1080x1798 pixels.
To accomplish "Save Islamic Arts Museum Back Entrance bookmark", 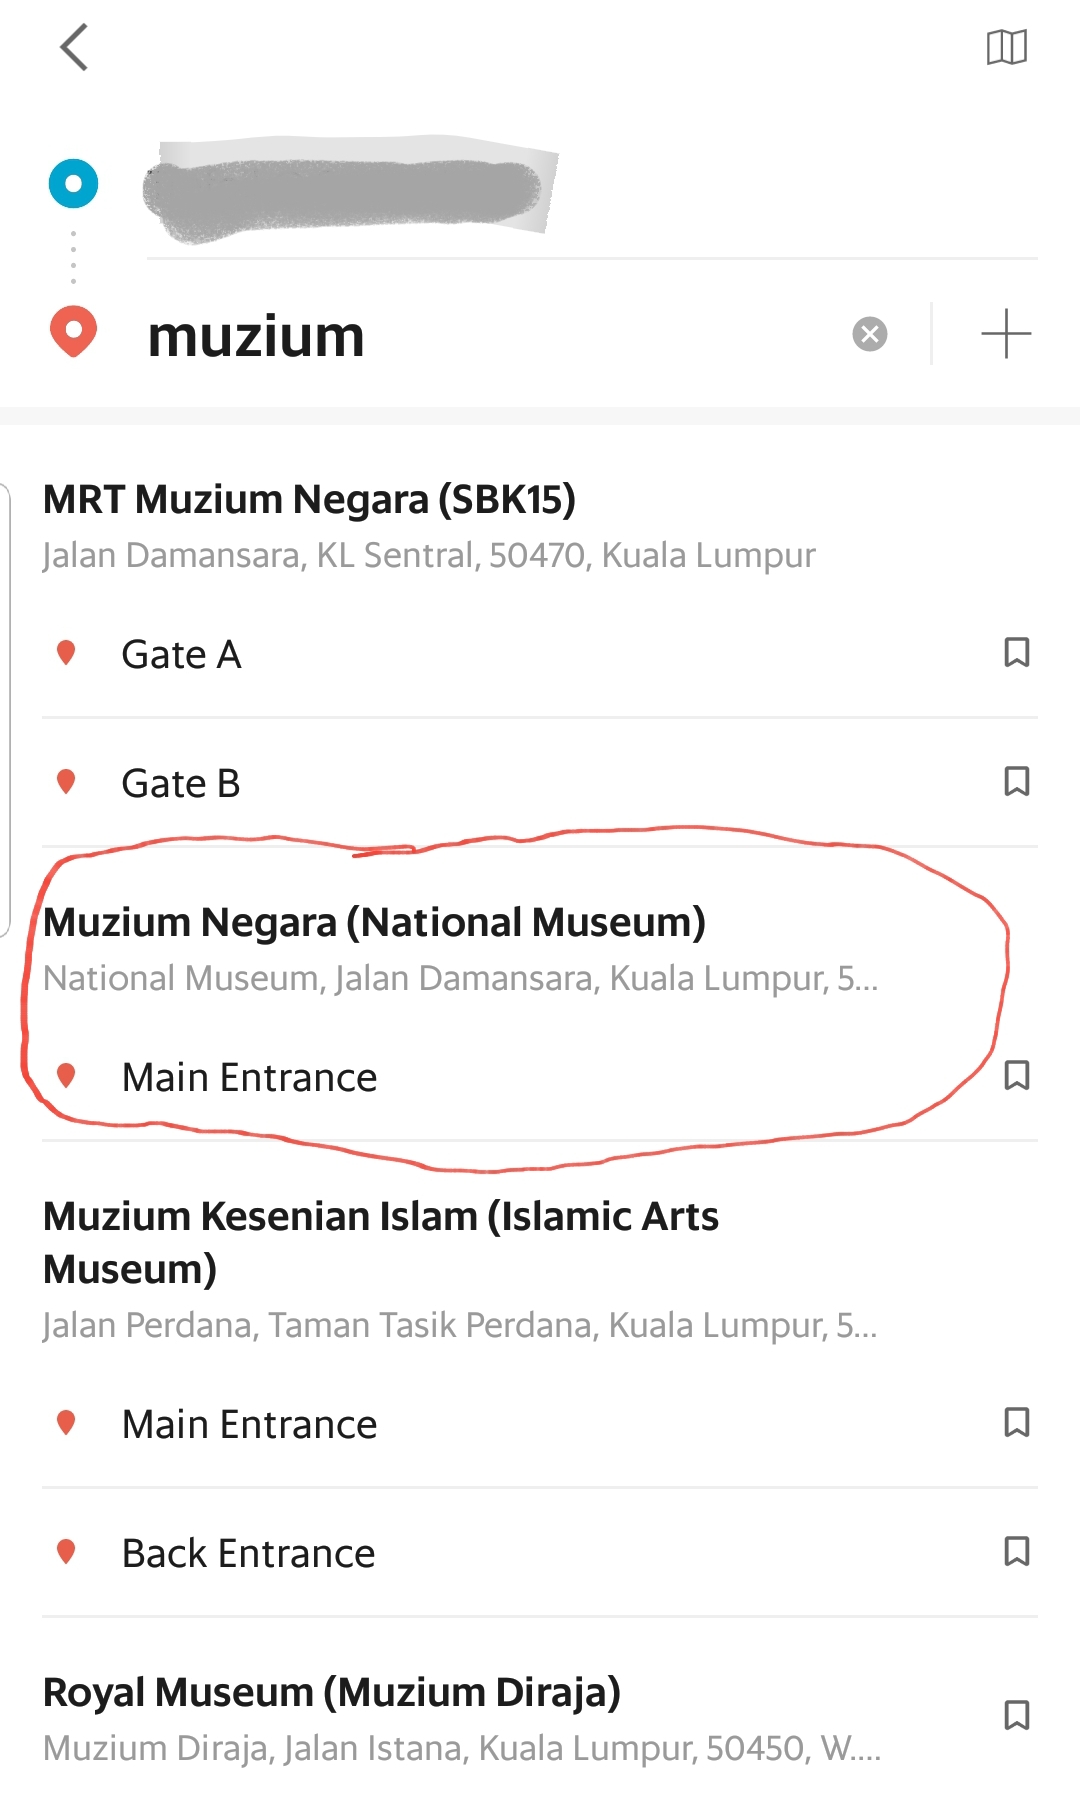I will (1016, 1552).
